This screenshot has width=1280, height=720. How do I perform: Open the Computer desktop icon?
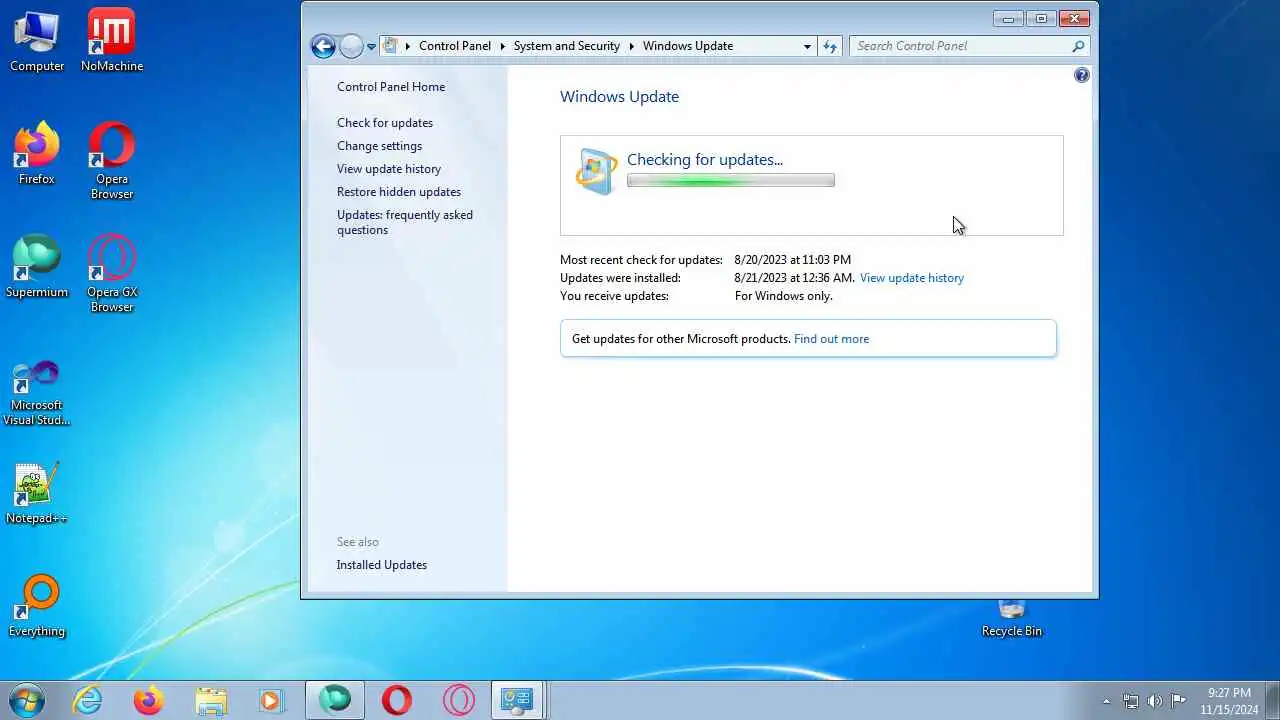37,41
